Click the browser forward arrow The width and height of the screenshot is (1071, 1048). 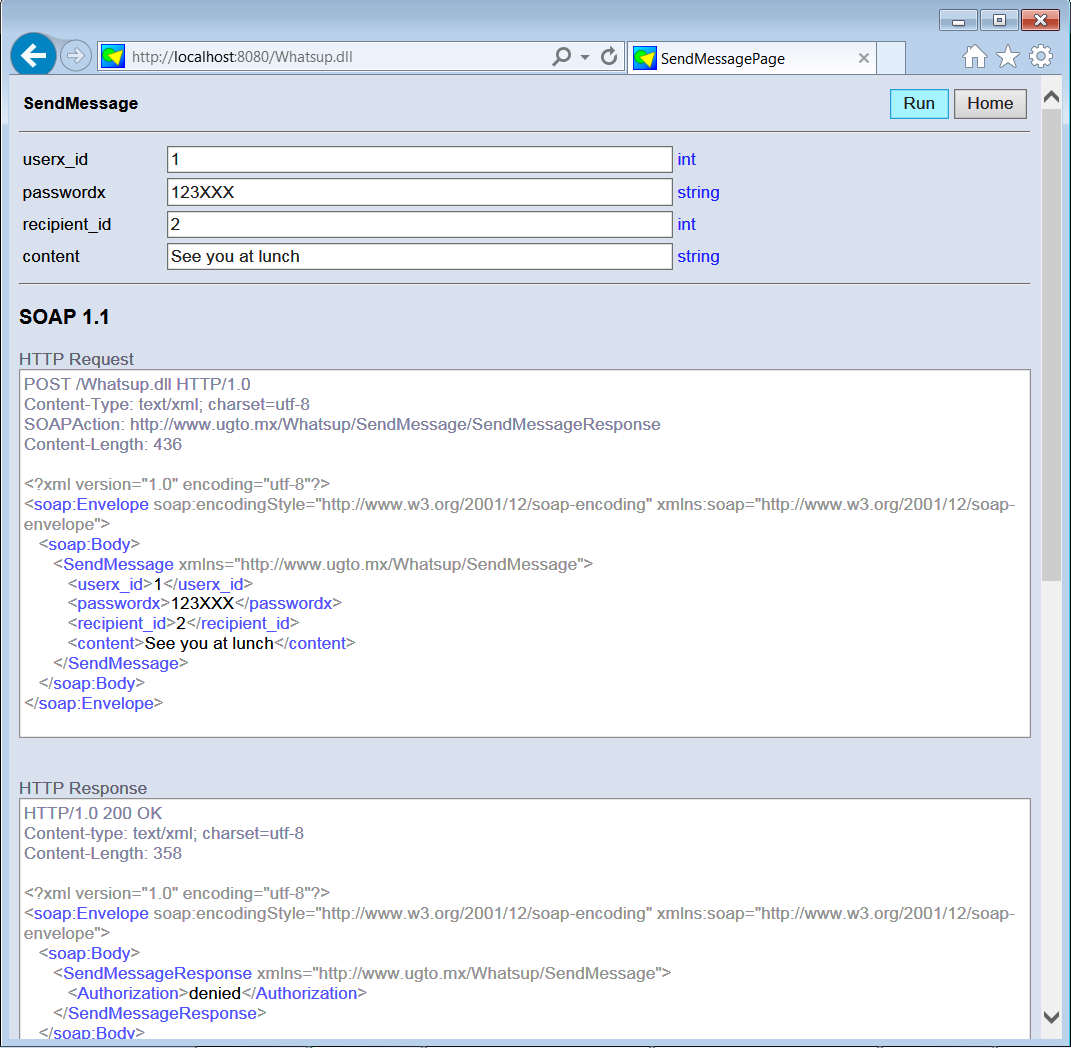click(x=76, y=56)
